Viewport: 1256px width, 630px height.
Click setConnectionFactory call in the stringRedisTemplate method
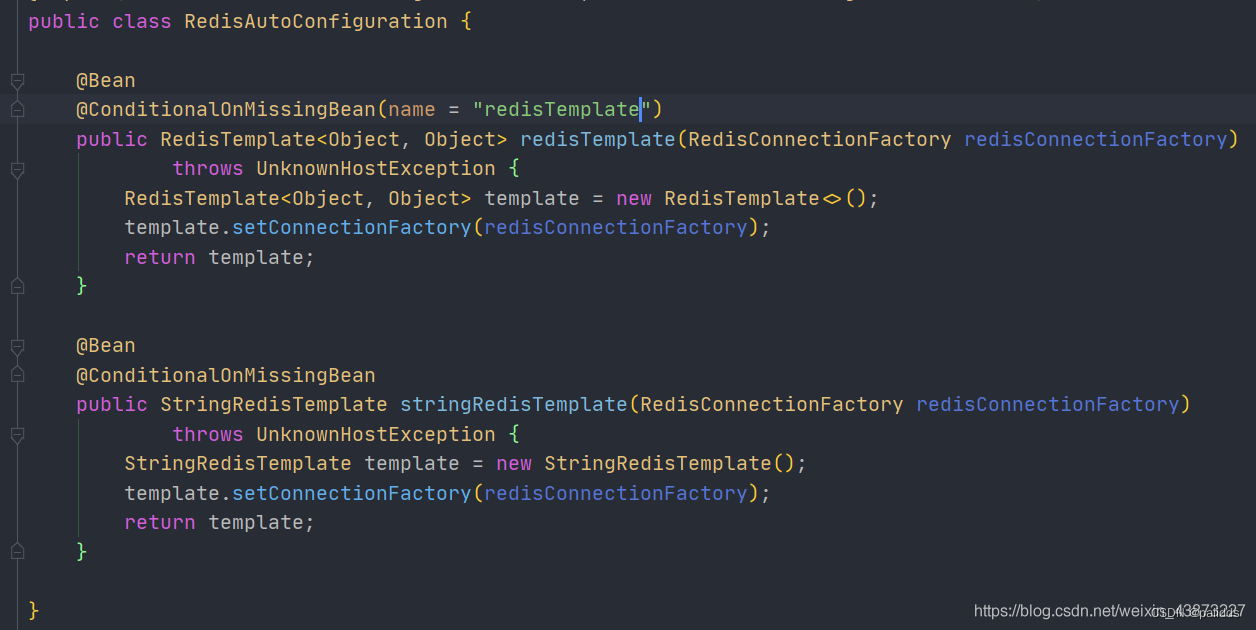coord(351,493)
